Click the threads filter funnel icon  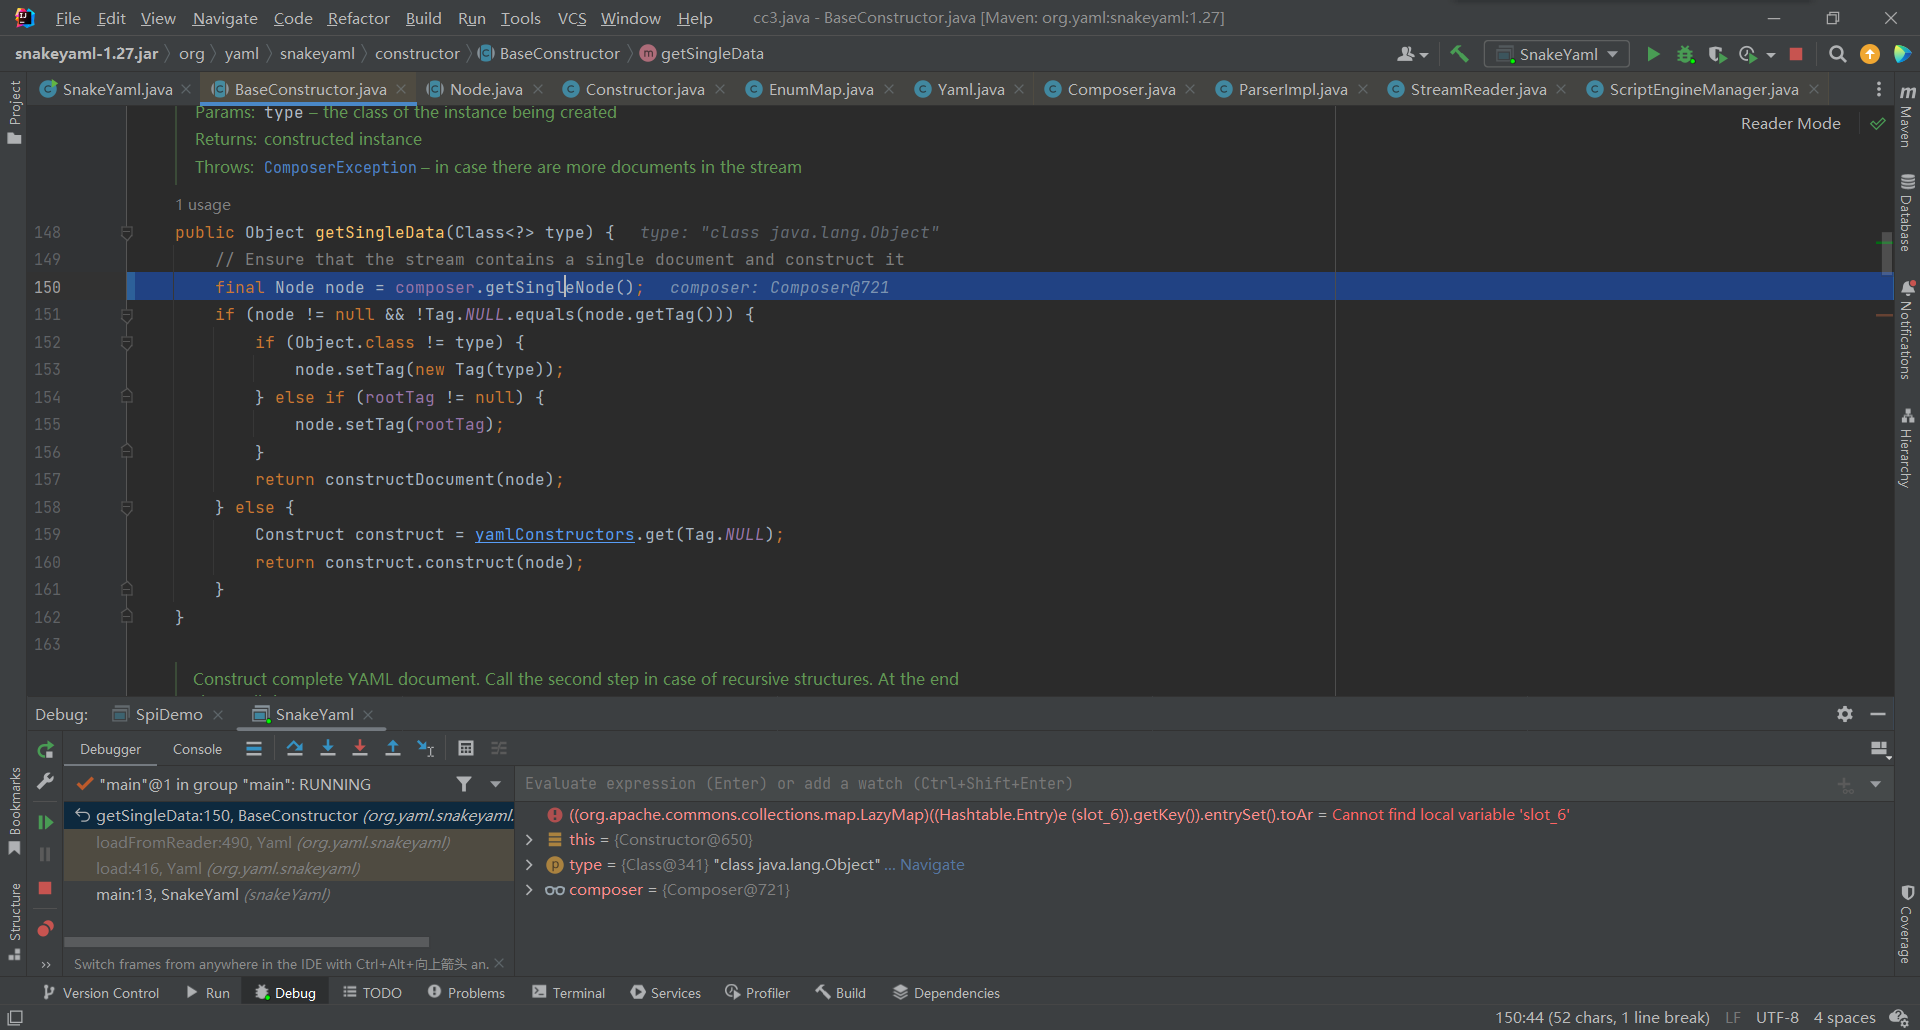coord(464,784)
